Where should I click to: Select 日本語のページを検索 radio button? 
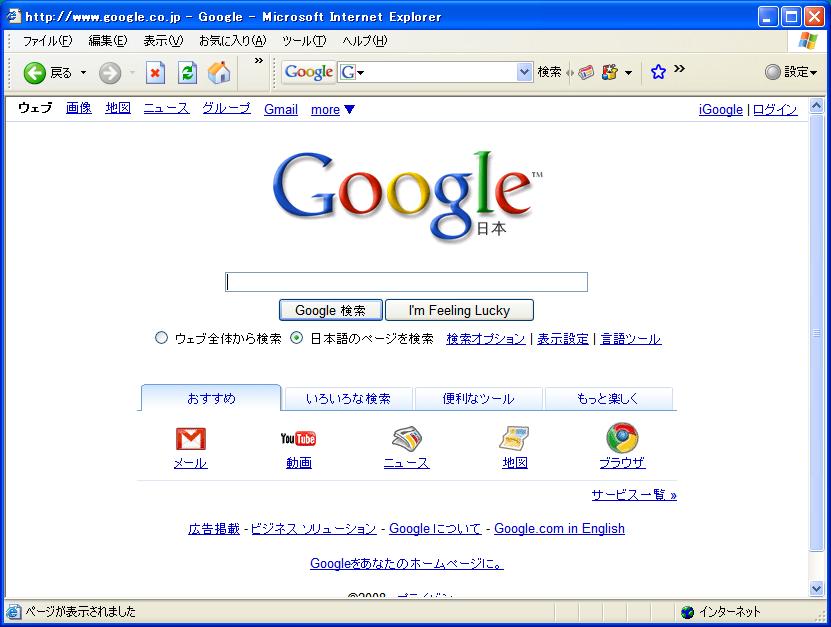296,338
